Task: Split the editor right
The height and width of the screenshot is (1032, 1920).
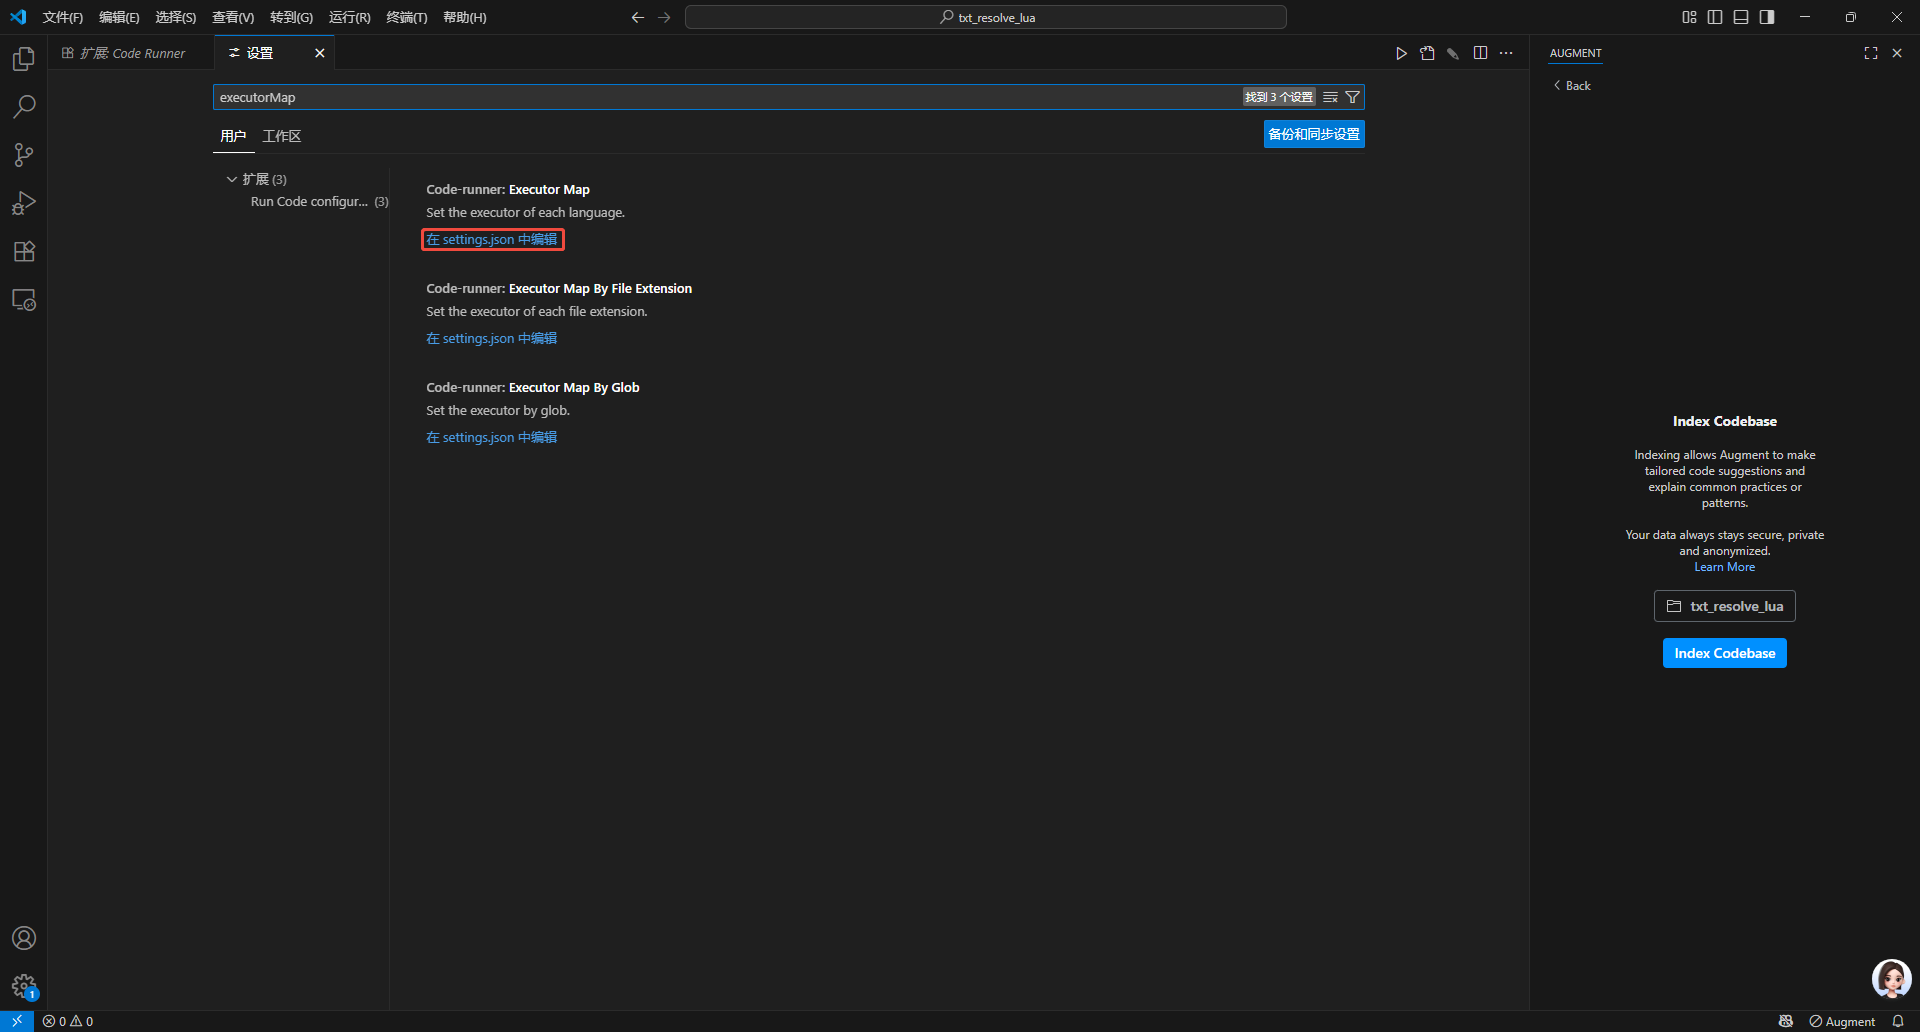Action: click(x=1480, y=53)
